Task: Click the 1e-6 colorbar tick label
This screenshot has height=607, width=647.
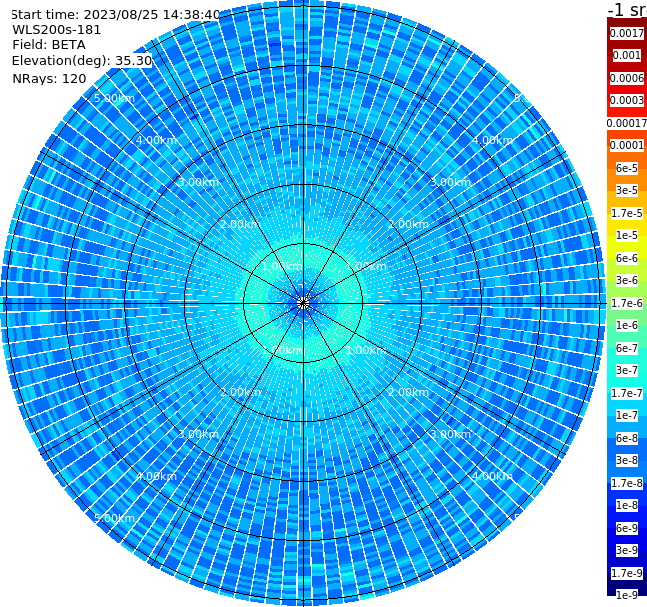Action: tap(627, 325)
